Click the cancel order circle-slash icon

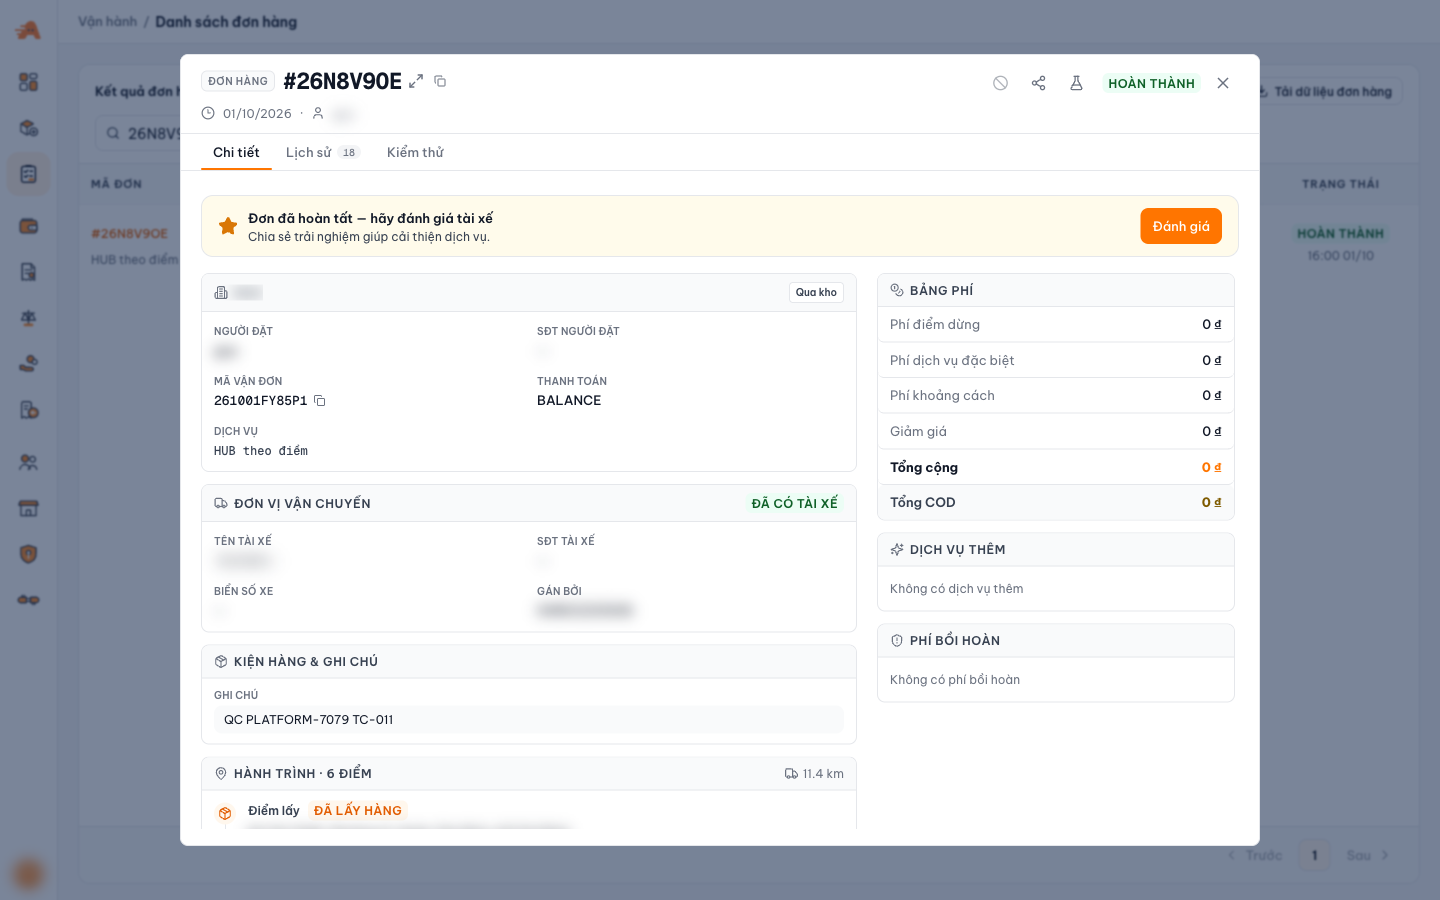[x=1000, y=83]
